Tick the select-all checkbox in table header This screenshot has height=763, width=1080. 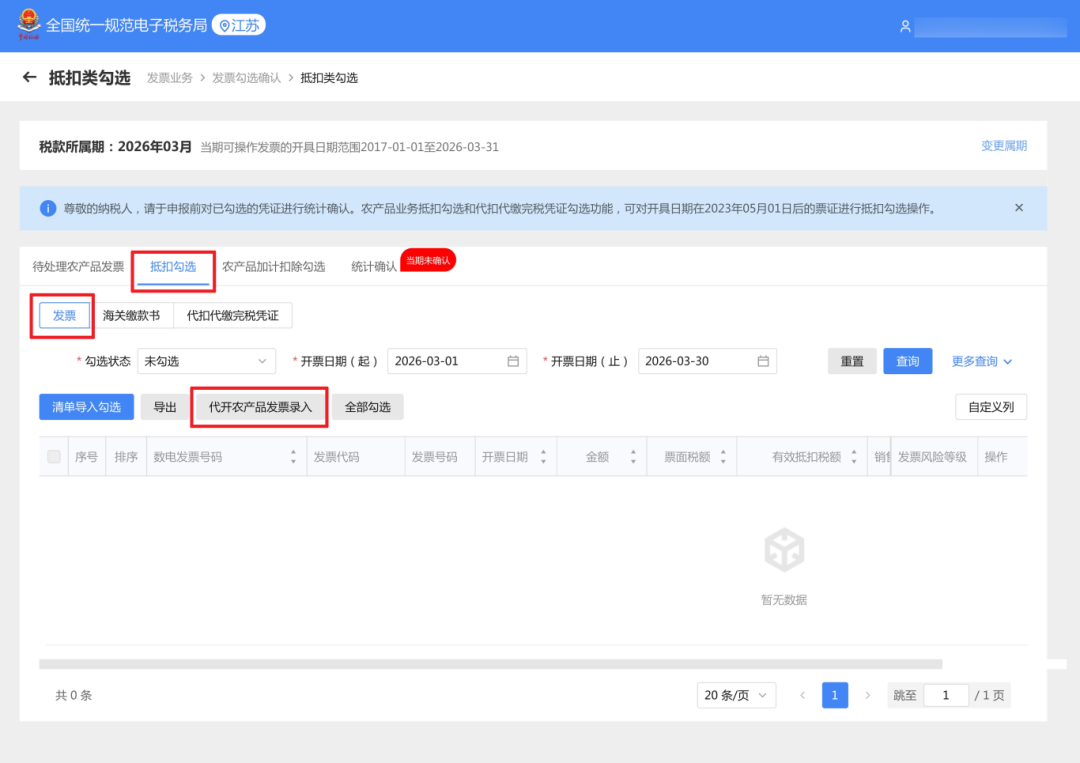coord(54,457)
